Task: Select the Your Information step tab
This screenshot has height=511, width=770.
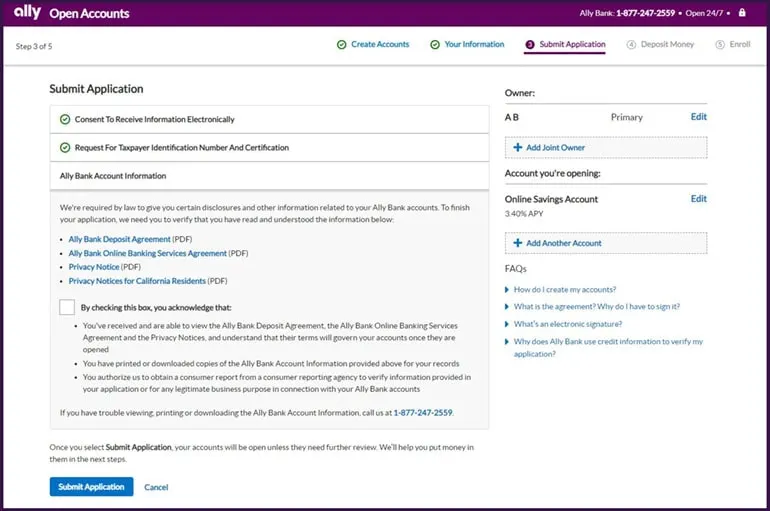Action: [x=474, y=45]
